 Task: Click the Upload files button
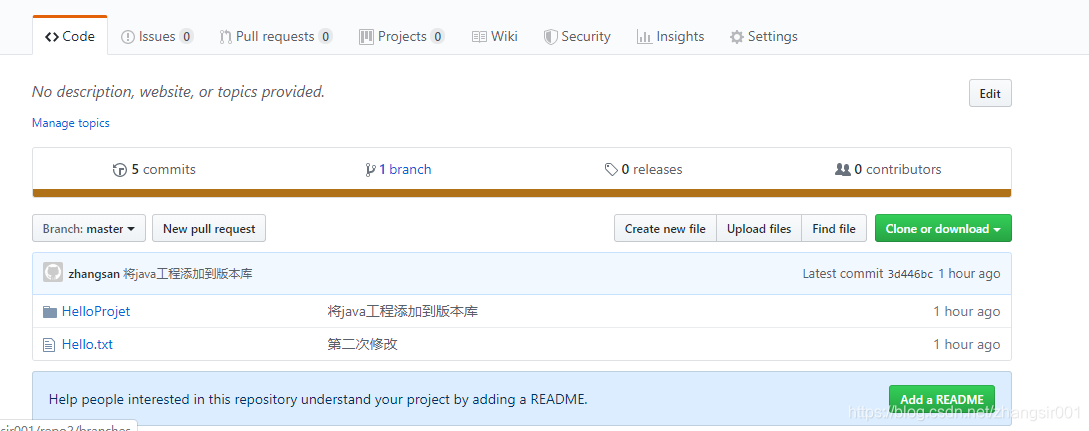click(758, 228)
